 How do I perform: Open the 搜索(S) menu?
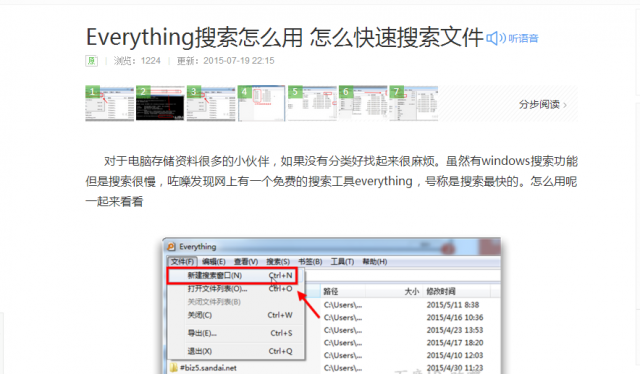point(278,261)
